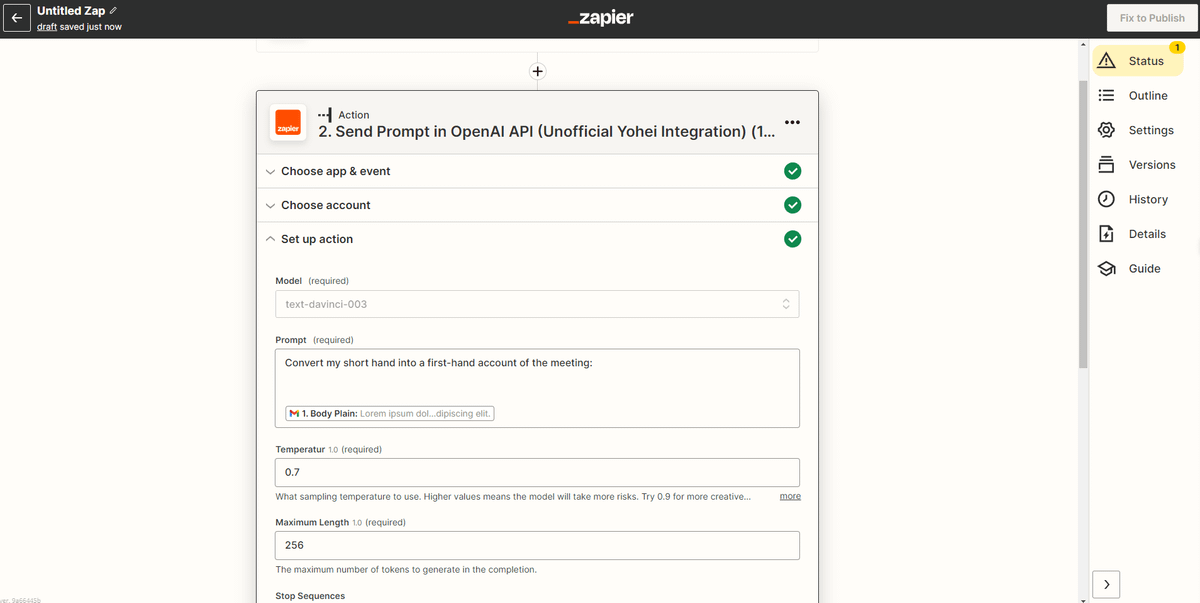Expand the Choose app & event section
Viewport: 1200px width, 603px height.
point(335,171)
